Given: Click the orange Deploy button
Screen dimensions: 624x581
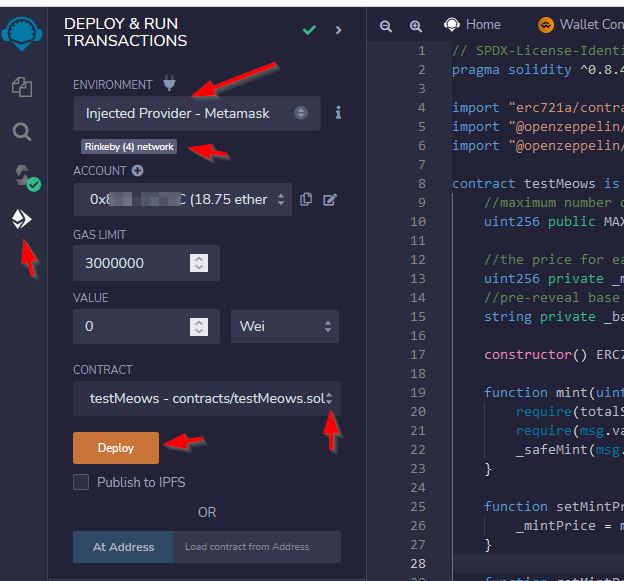Looking at the screenshot, I should pos(116,448).
